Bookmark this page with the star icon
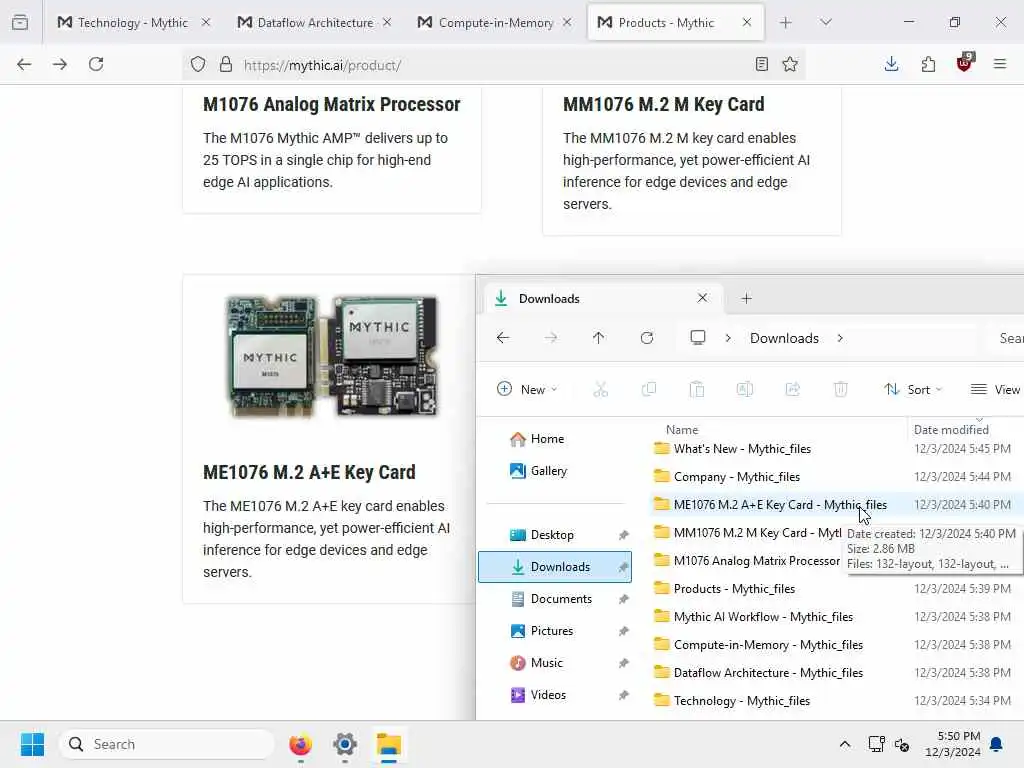Screen dimensions: 1024x768 click(790, 64)
